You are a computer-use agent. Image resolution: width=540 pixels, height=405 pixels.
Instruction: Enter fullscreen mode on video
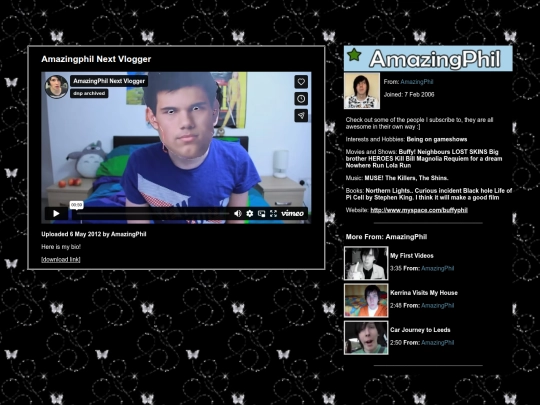coord(273,214)
